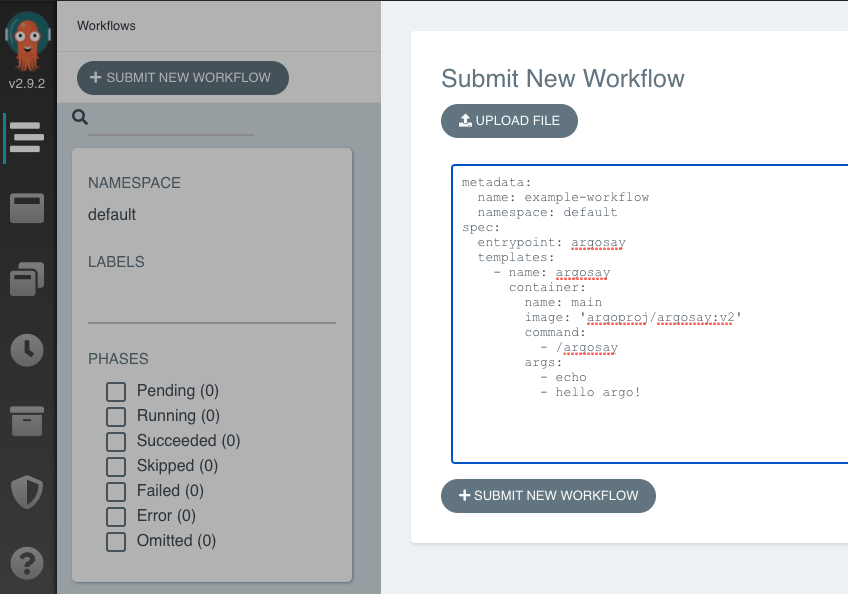Check the Skipped phase checkbox

click(x=116, y=466)
